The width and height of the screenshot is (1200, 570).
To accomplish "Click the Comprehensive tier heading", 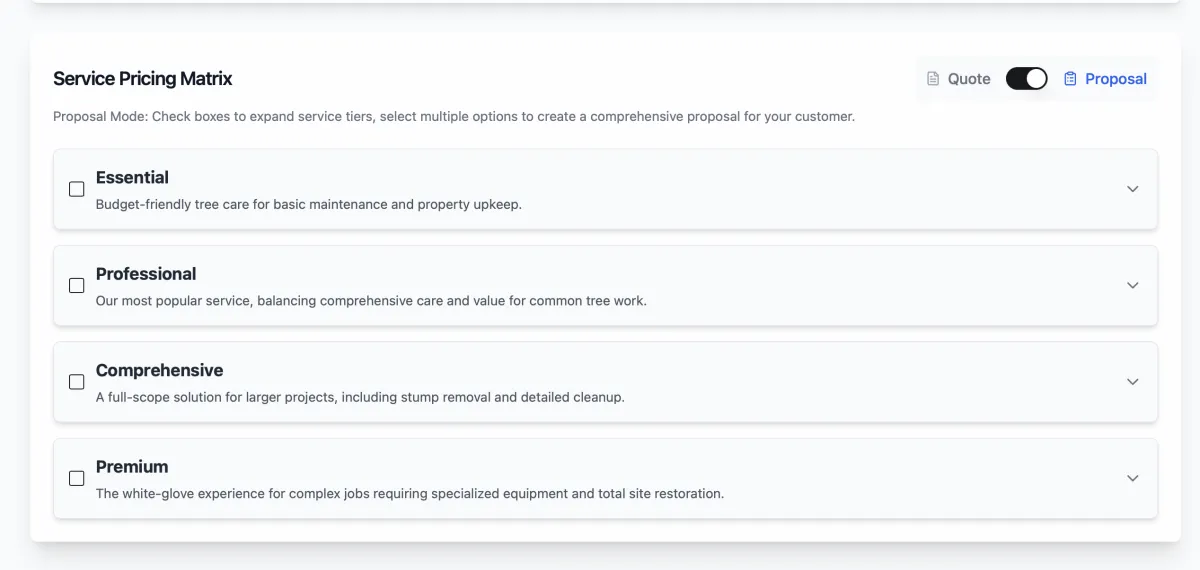I will click(x=159, y=370).
